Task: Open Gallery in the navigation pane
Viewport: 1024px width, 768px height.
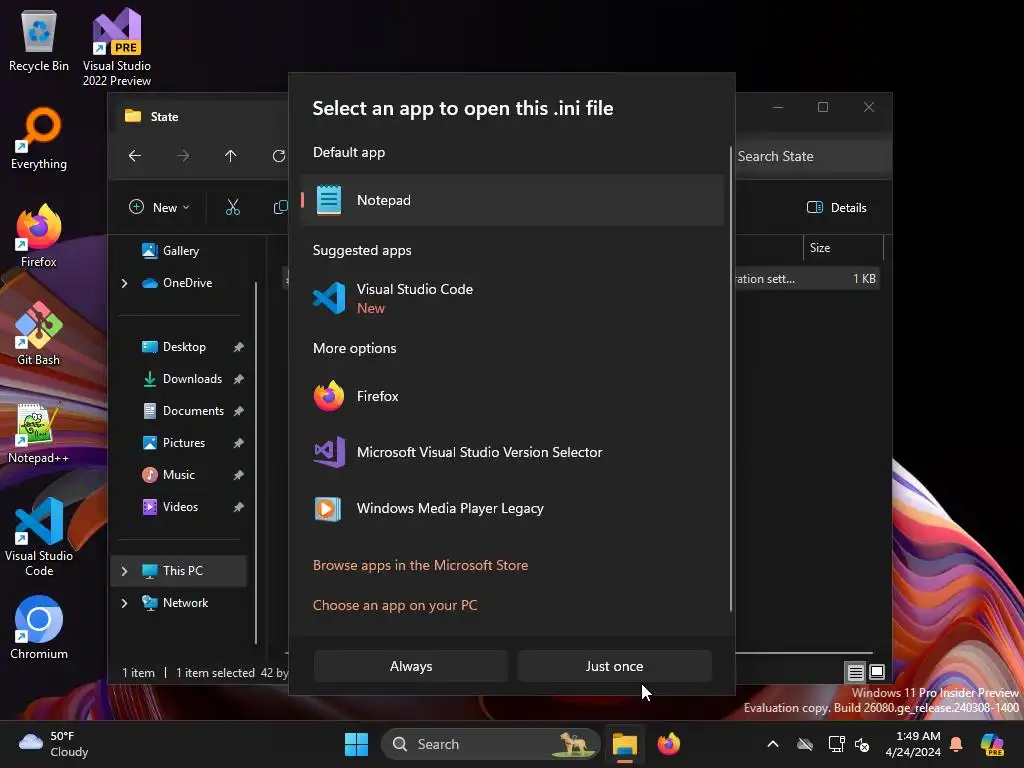Action: tap(170, 251)
